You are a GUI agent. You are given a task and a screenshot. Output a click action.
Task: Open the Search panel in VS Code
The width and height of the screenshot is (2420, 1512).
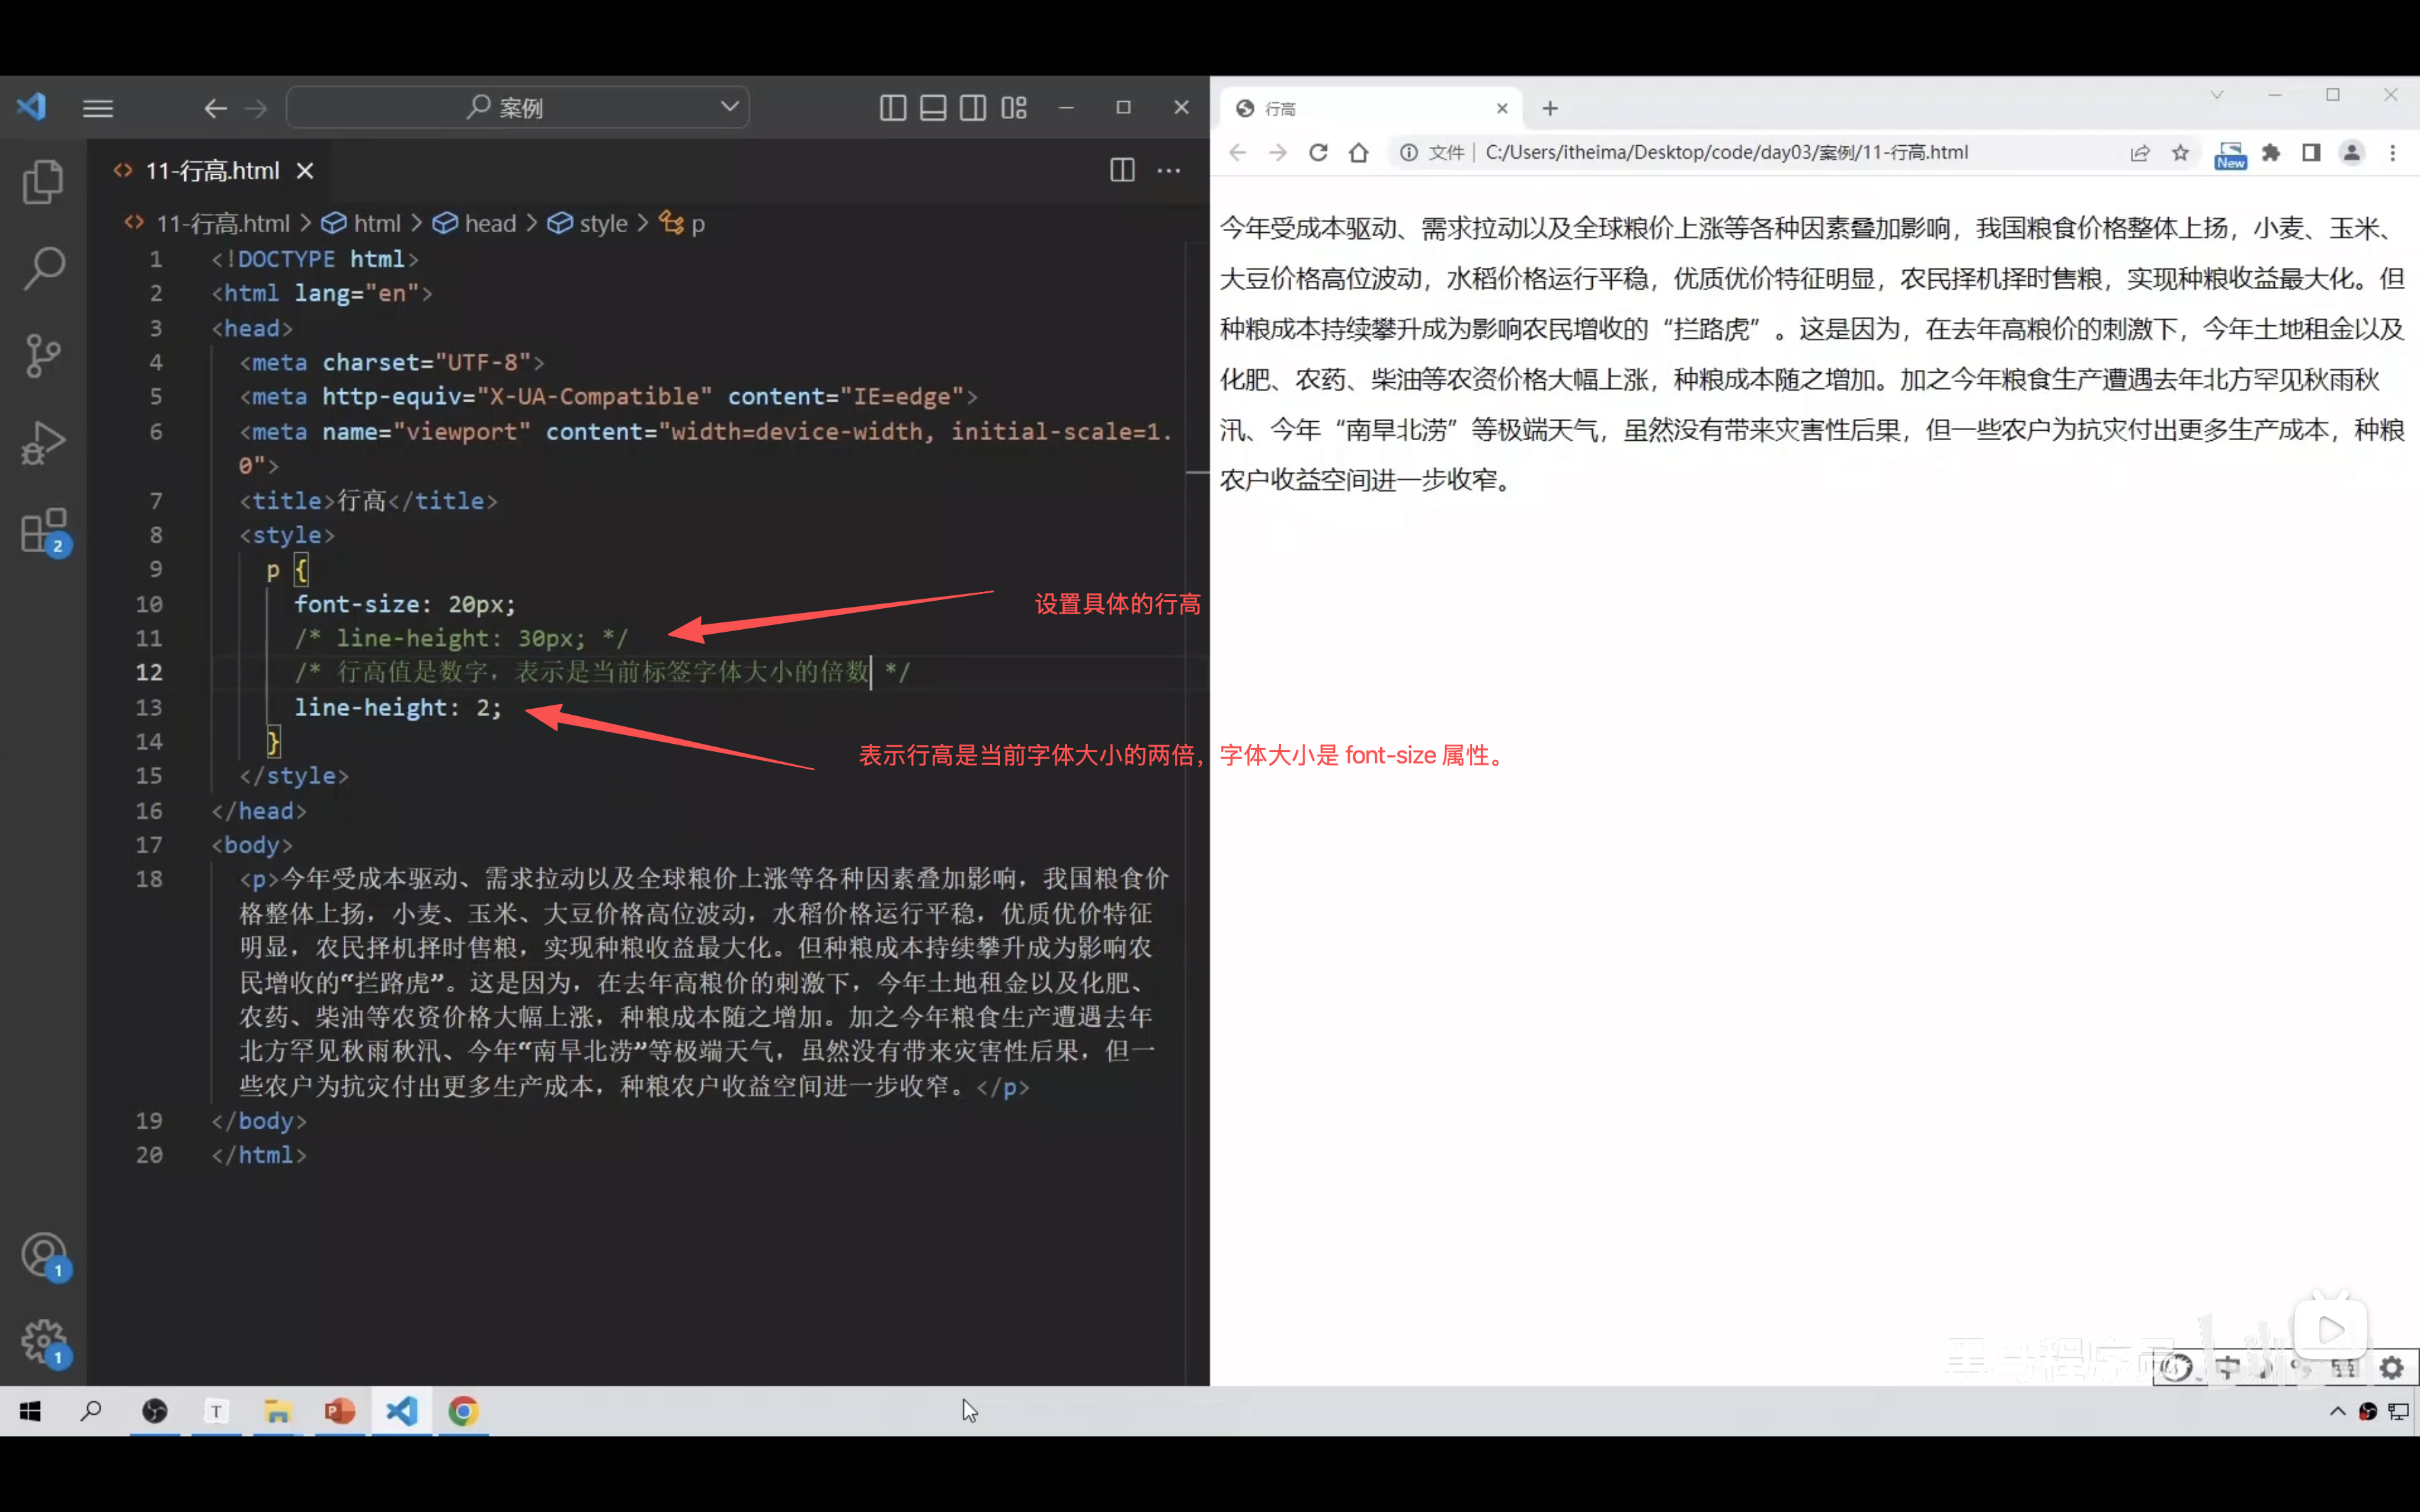click(43, 268)
